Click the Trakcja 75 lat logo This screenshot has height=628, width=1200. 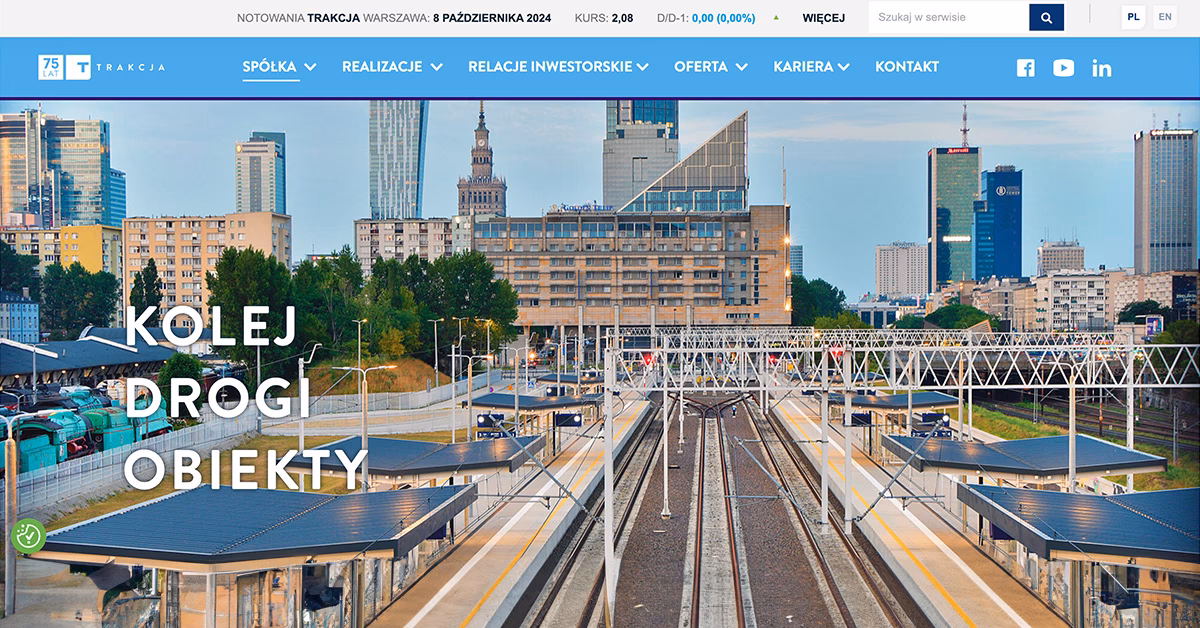coord(102,67)
